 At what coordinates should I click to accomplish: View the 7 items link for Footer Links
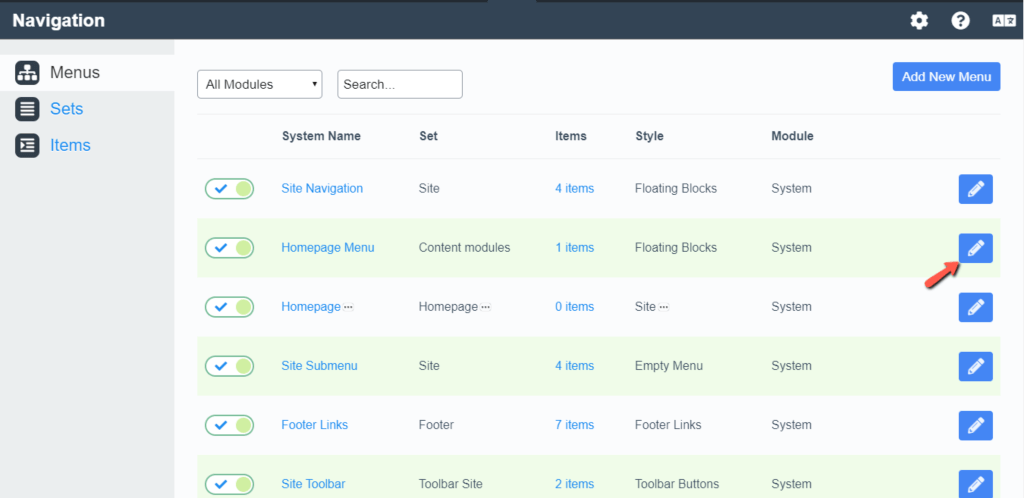click(x=574, y=425)
